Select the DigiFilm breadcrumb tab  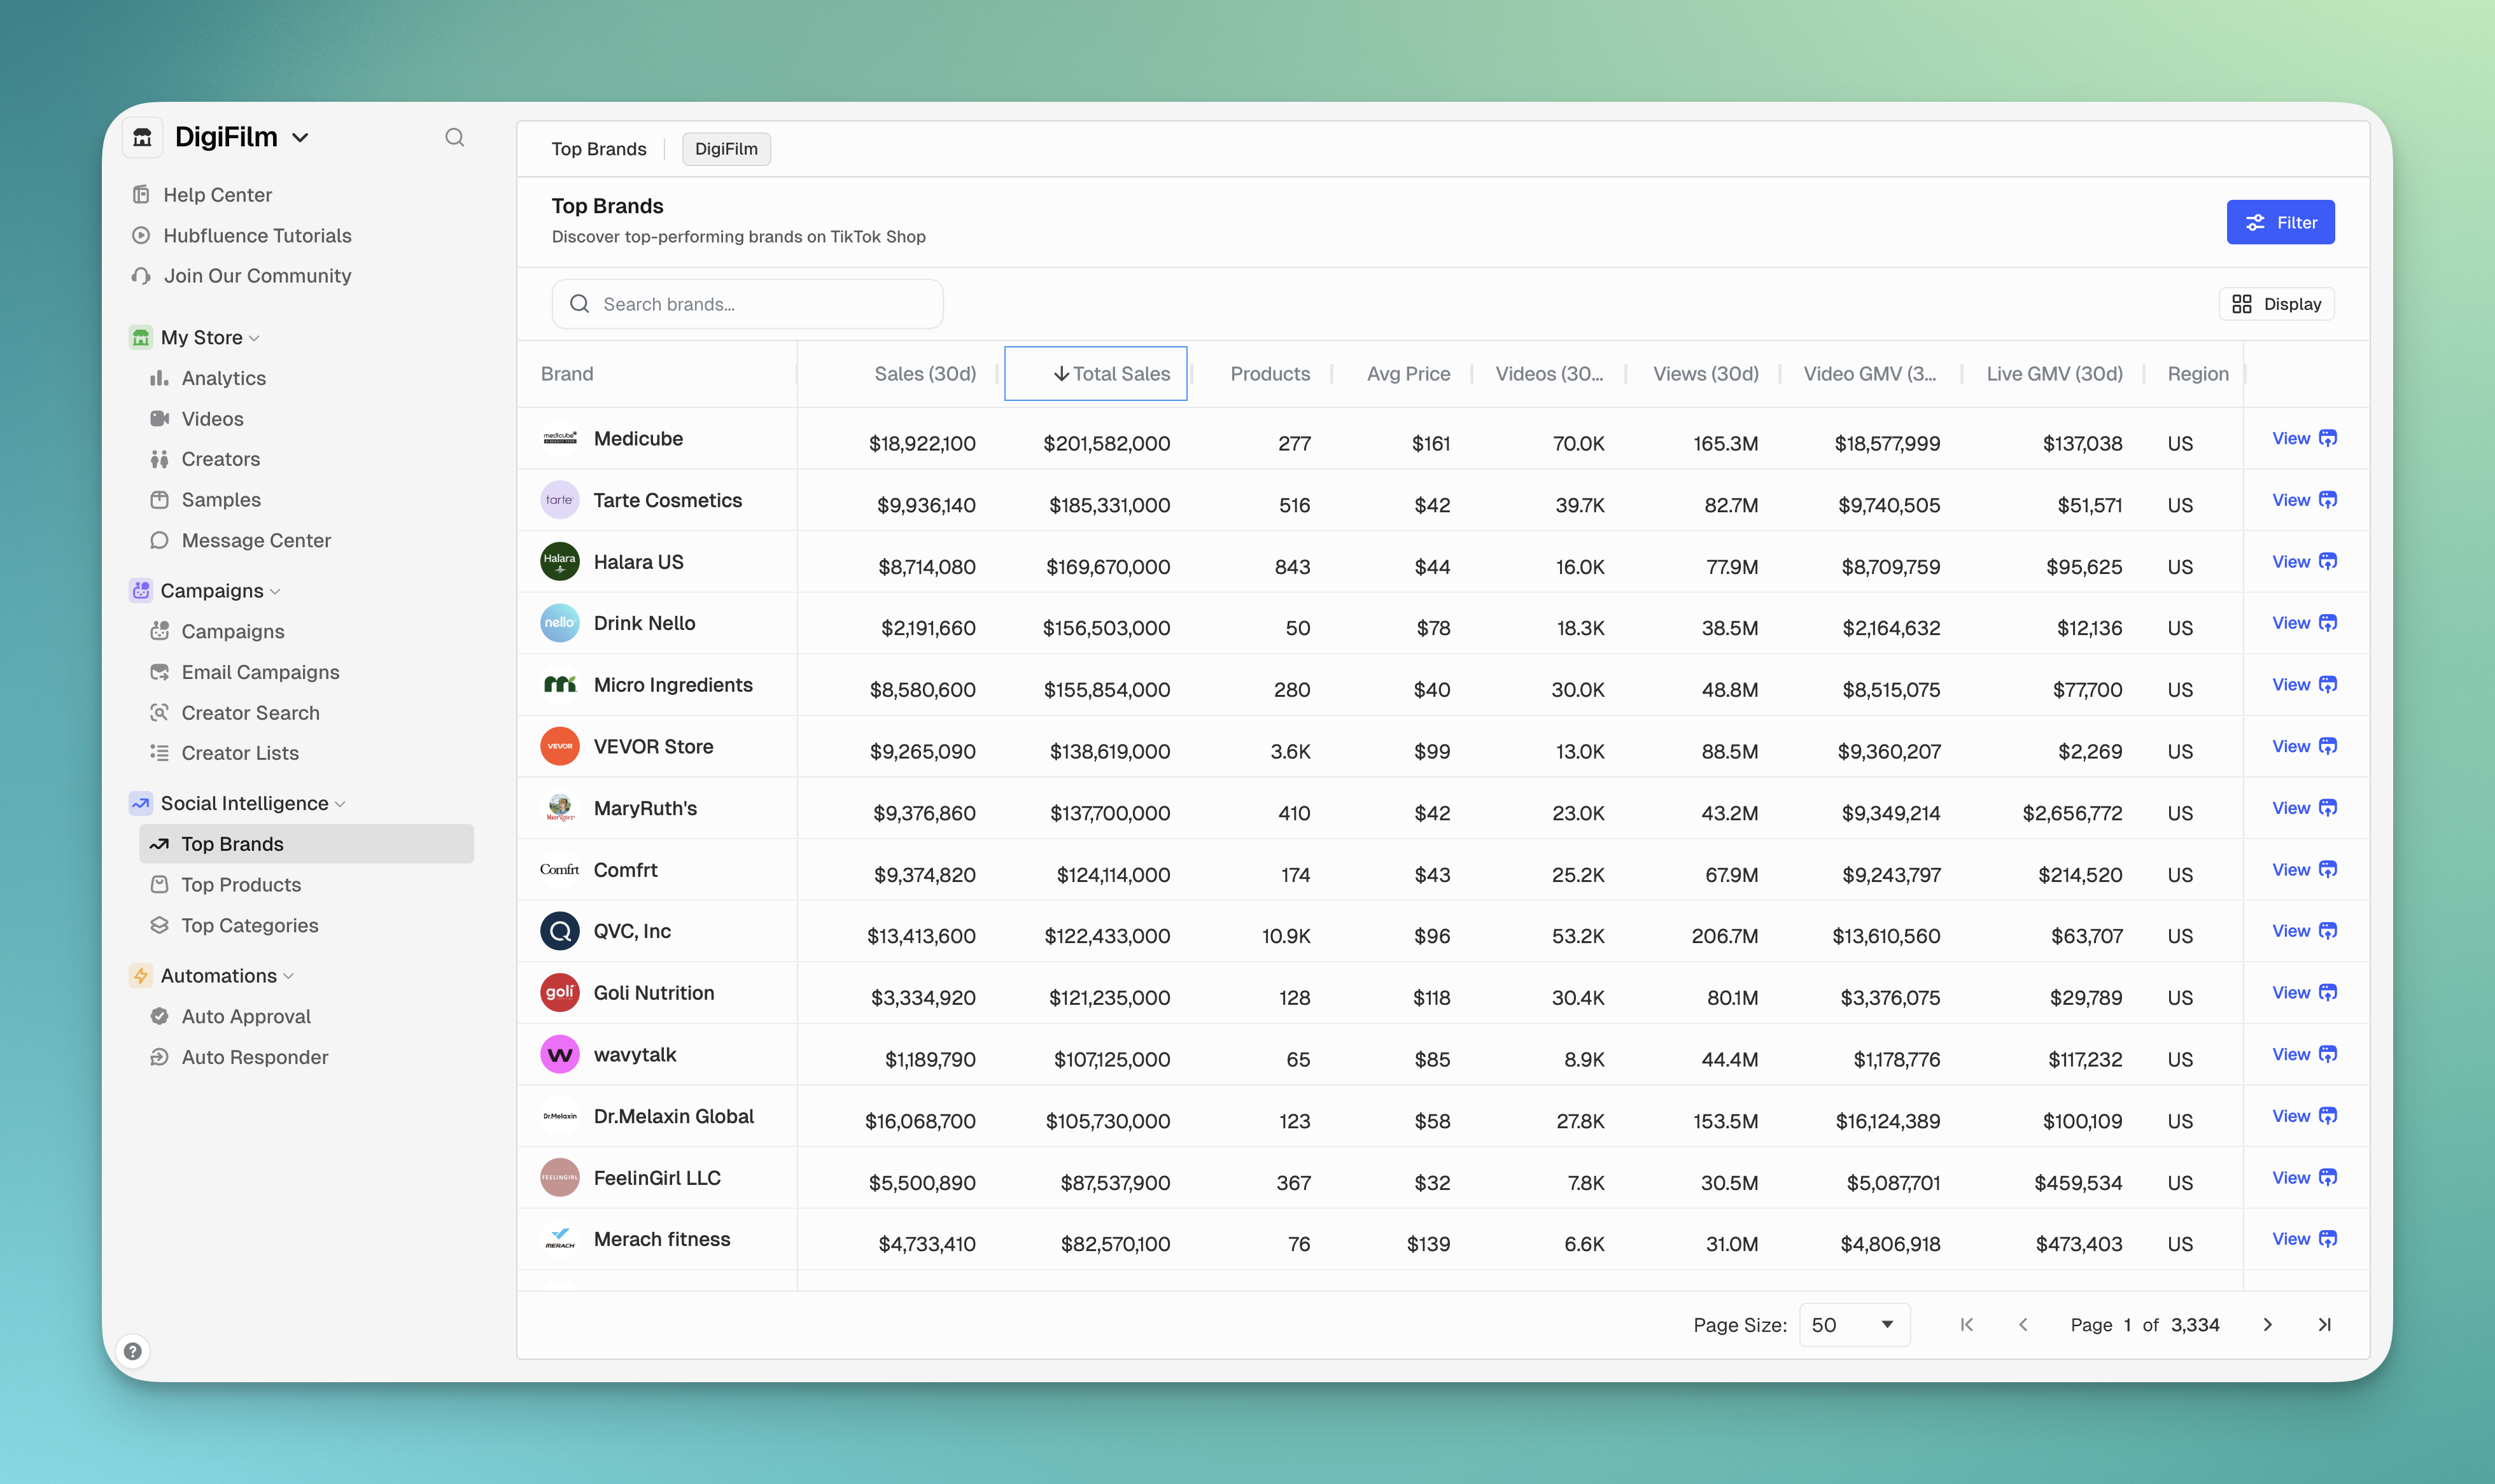click(726, 149)
